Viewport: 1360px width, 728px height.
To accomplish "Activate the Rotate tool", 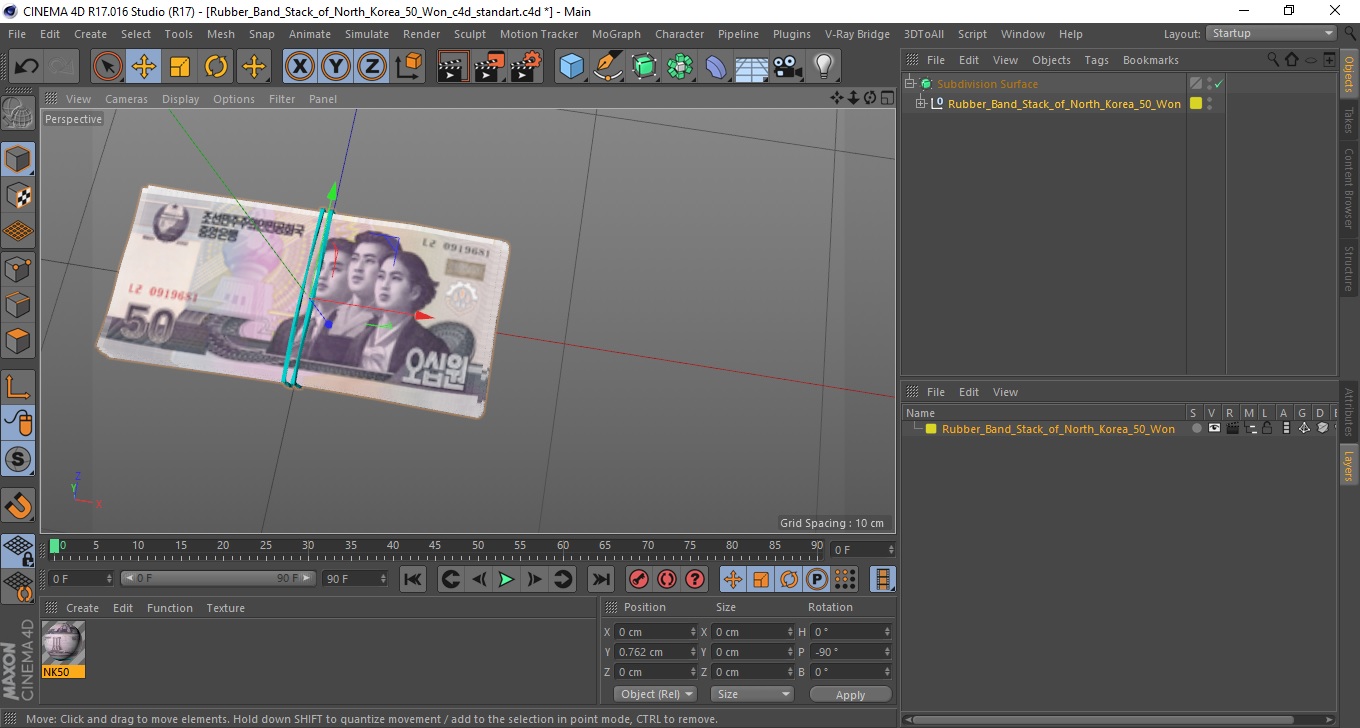I will point(216,67).
